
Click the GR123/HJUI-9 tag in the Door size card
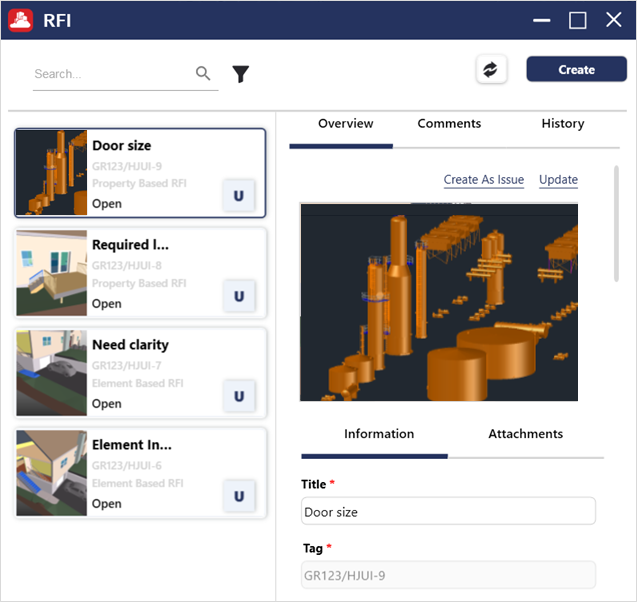(x=127, y=166)
